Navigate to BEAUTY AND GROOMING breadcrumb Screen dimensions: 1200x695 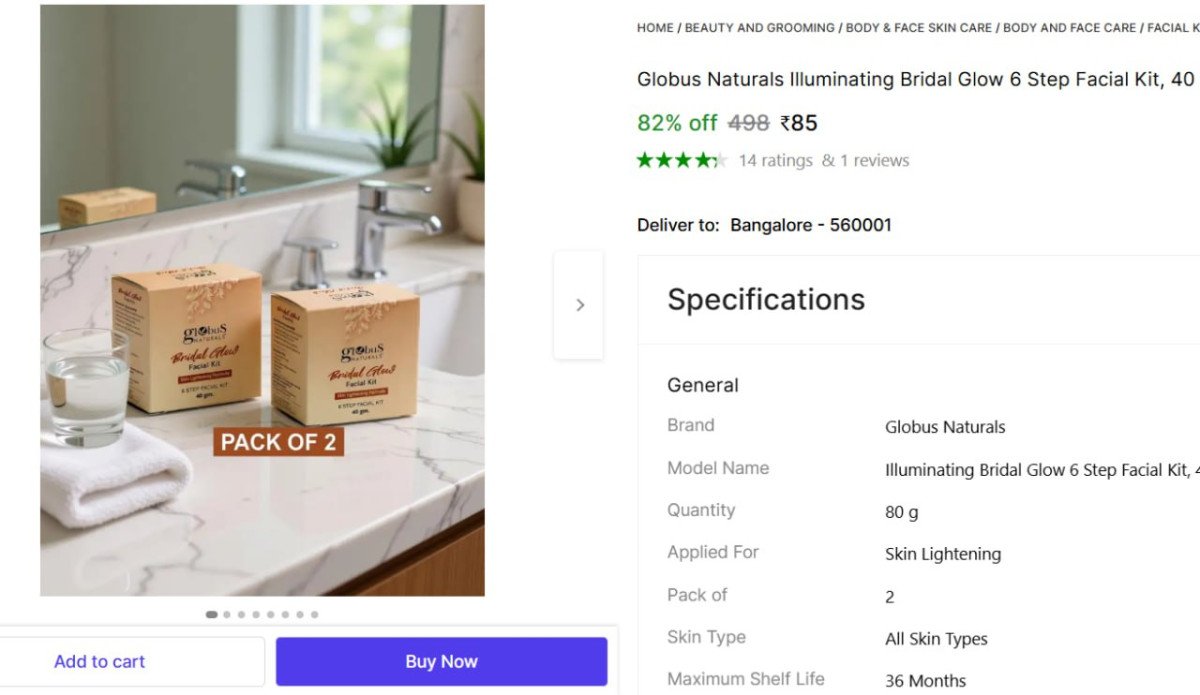click(759, 28)
